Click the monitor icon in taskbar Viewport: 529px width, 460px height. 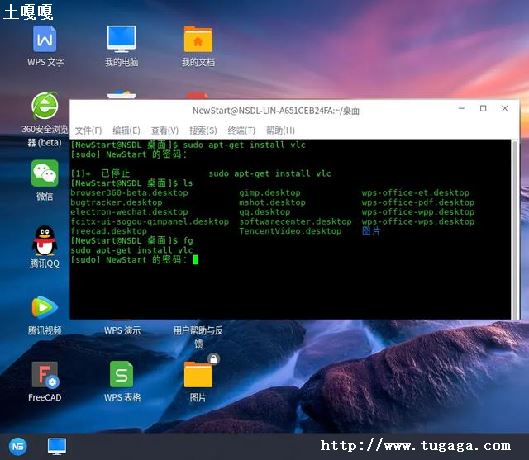[x=57, y=446]
